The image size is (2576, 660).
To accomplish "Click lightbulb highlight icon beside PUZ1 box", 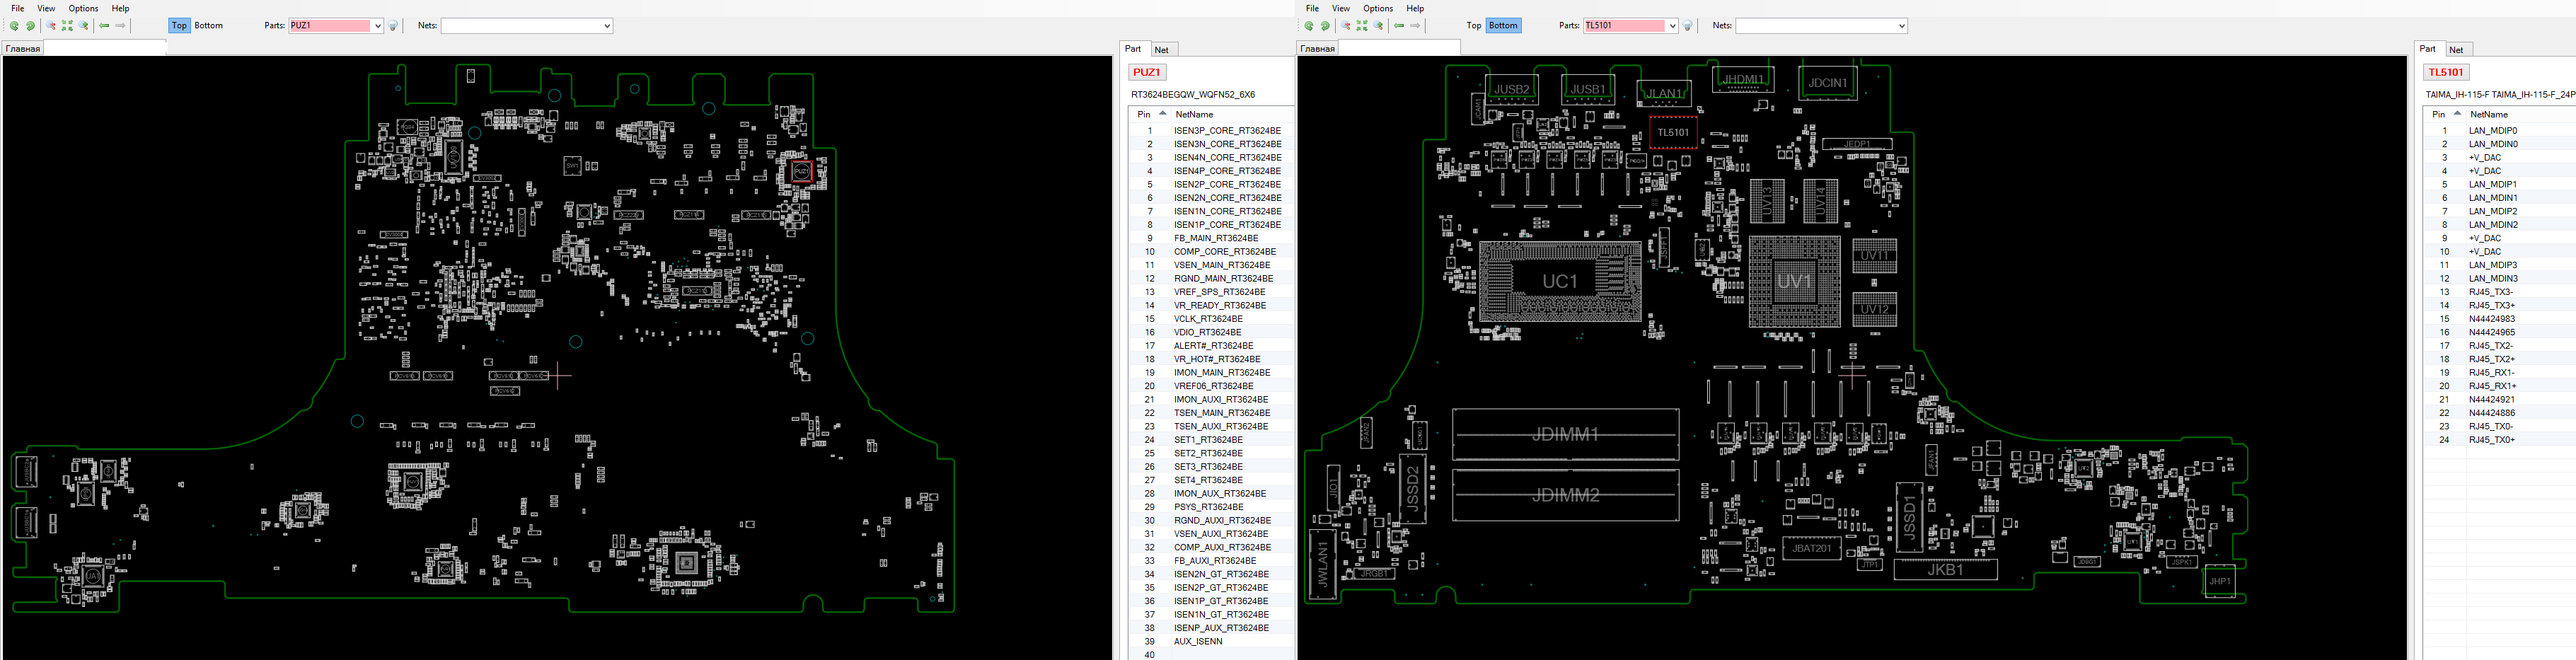I will (393, 26).
